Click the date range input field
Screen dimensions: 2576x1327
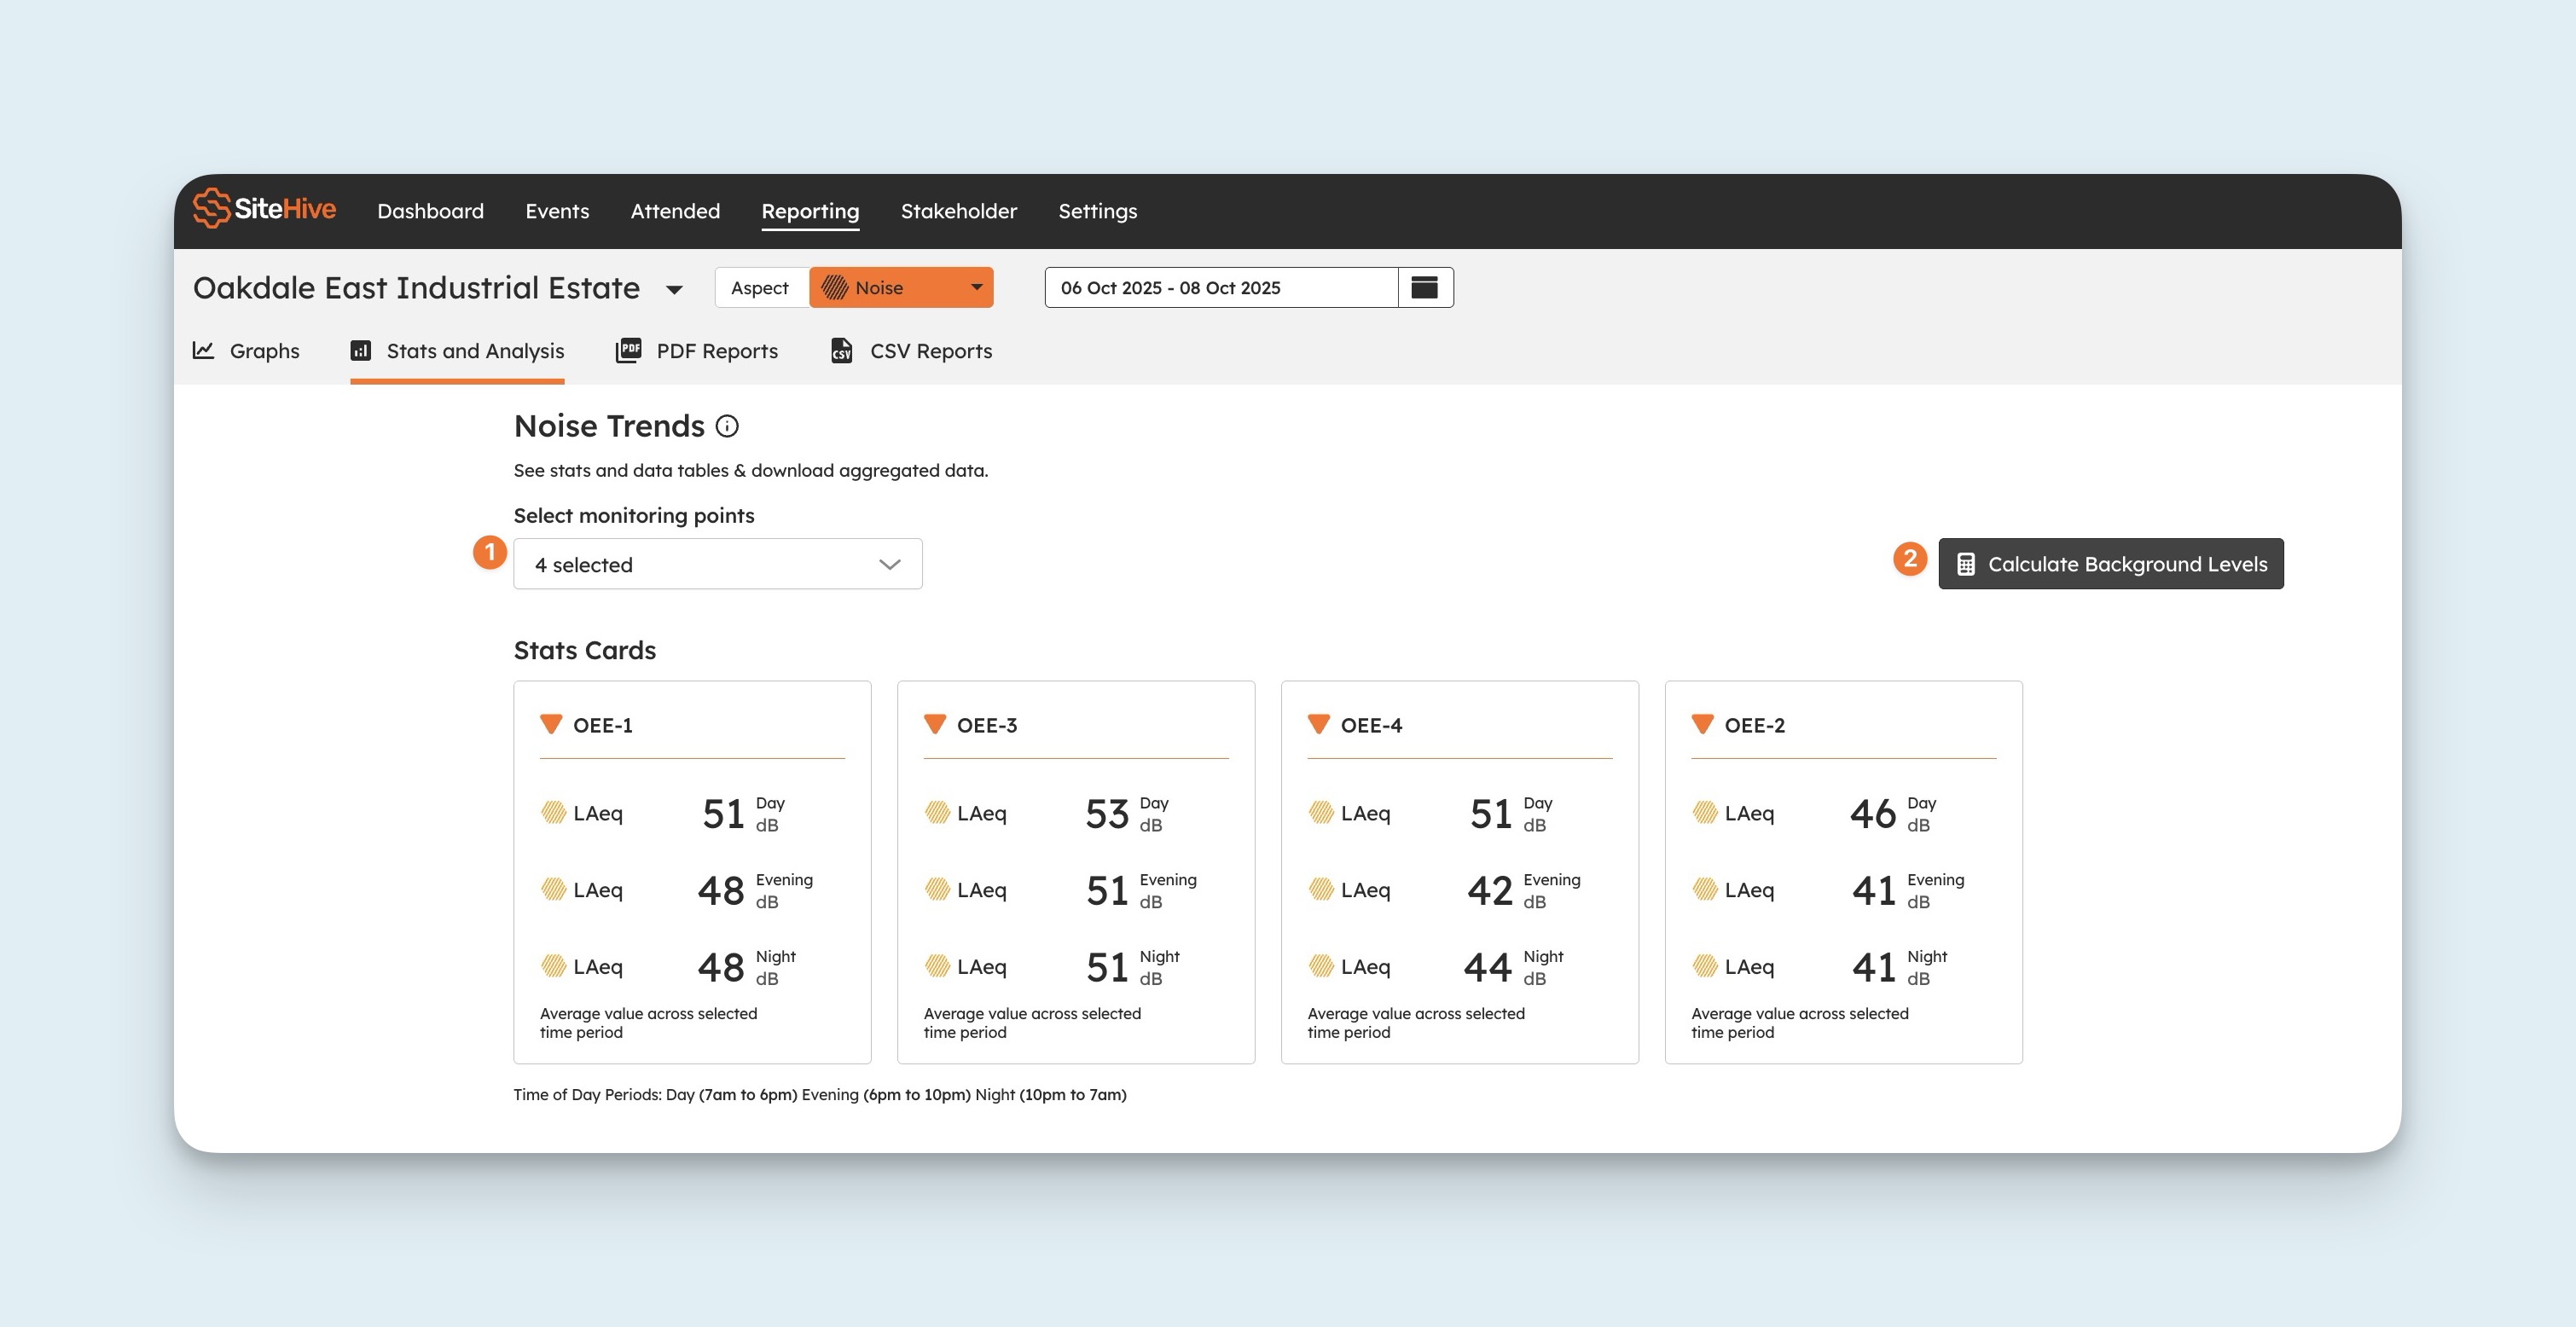click(1220, 288)
